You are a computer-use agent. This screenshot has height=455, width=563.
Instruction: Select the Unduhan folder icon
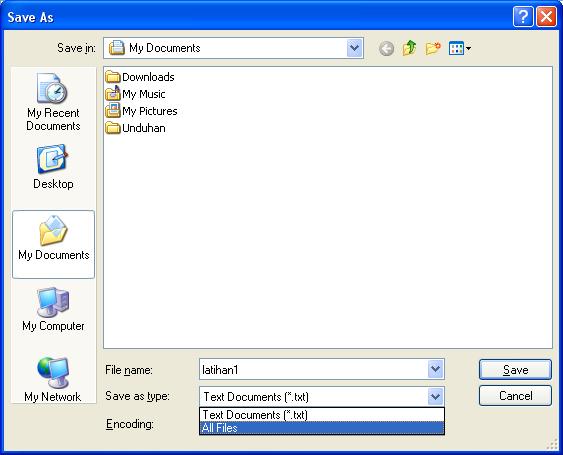pyautogui.click(x=113, y=128)
